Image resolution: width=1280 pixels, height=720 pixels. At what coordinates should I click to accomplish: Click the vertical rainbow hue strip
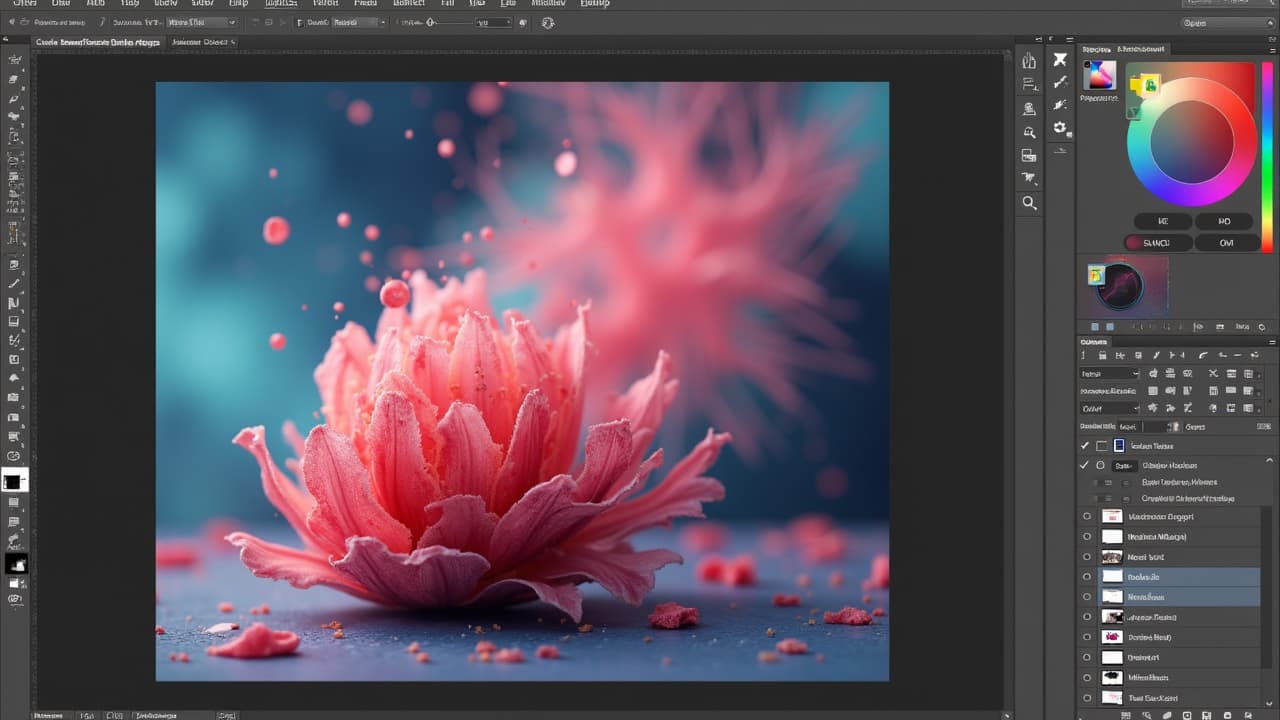point(1267,155)
